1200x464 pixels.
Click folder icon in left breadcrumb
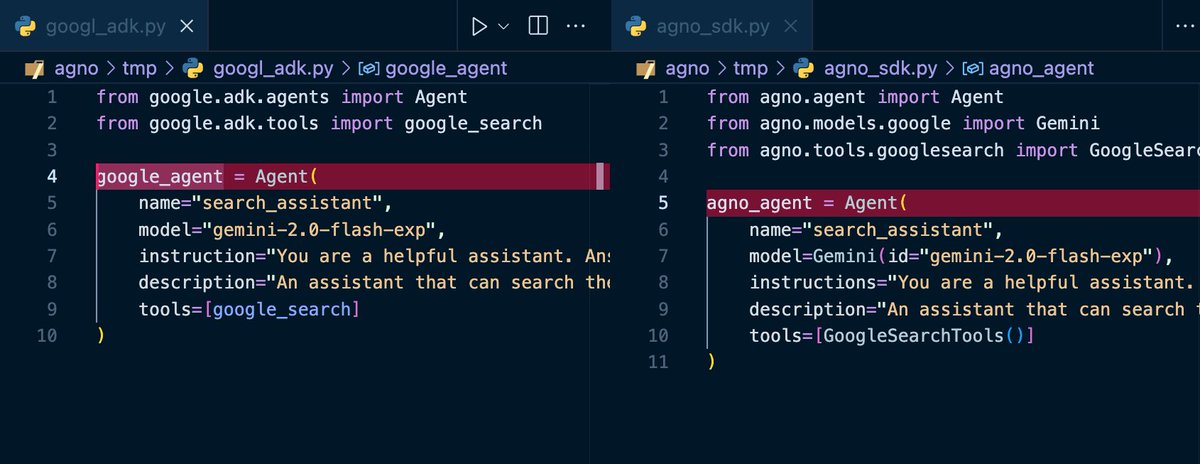pos(33,69)
